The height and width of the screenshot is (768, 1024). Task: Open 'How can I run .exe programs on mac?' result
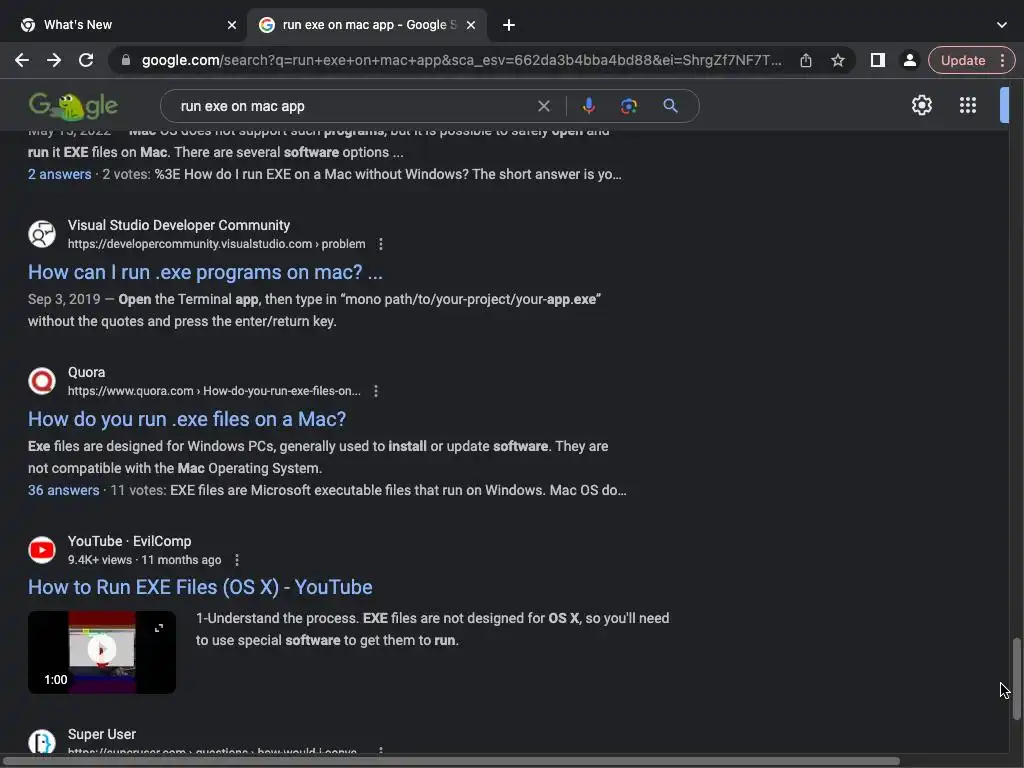[x=205, y=272]
